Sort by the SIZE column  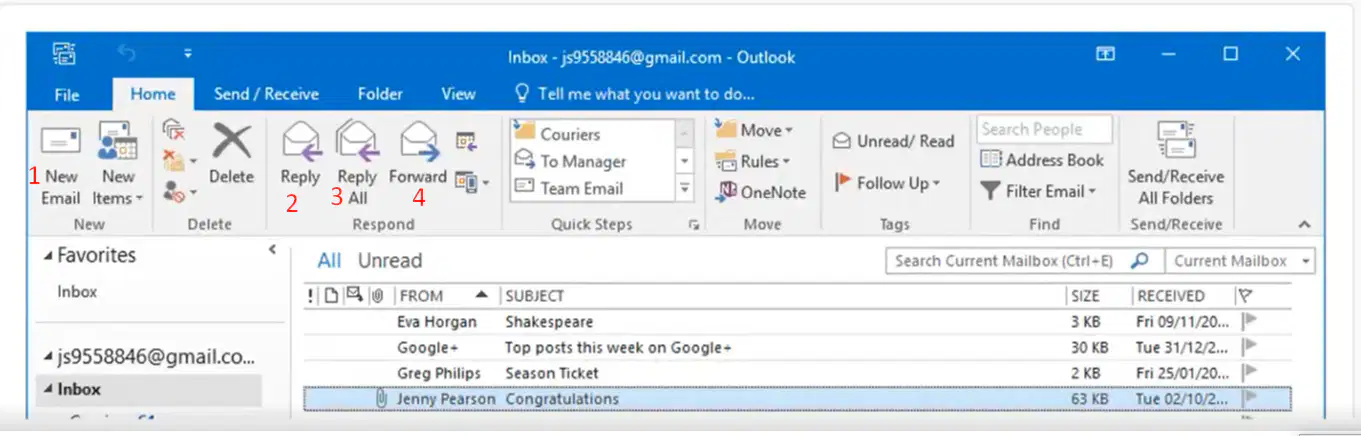pyautogui.click(x=1098, y=296)
